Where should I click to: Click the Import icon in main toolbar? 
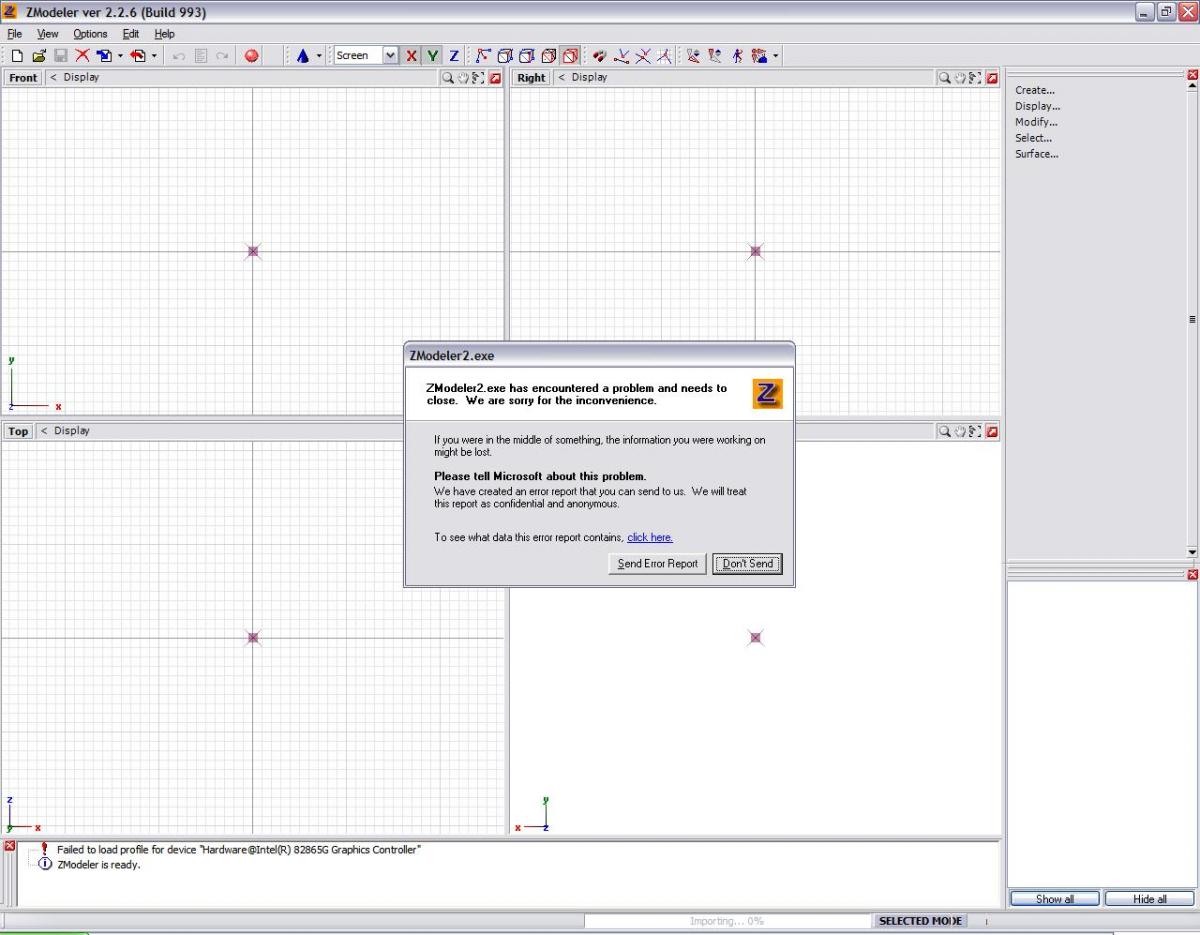pyautogui.click(x=104, y=56)
